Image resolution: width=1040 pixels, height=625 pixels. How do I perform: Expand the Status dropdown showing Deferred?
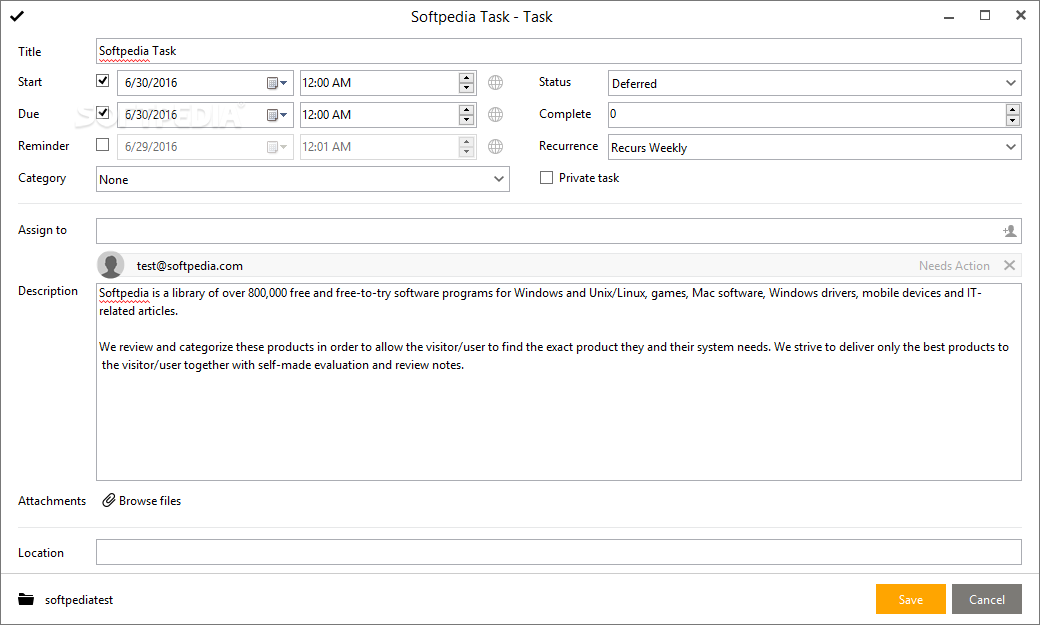[1010, 83]
